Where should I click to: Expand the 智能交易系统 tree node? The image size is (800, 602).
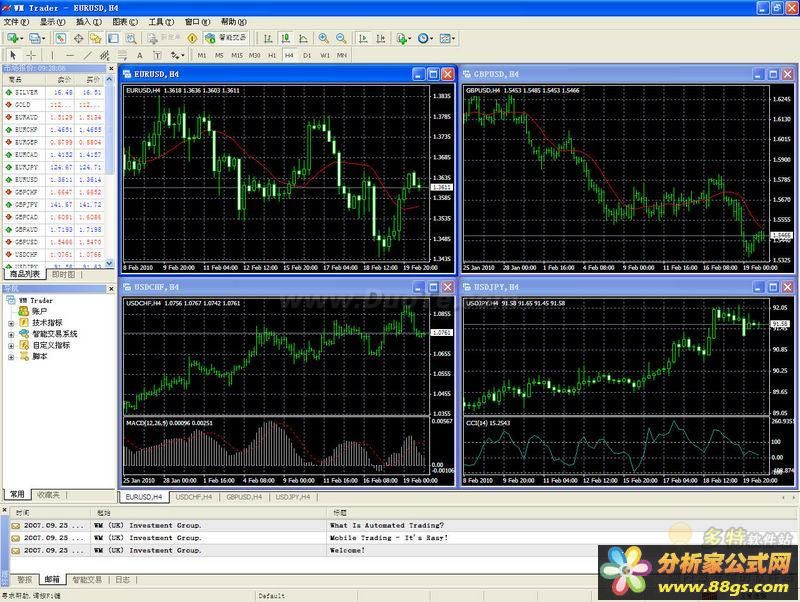[11, 335]
